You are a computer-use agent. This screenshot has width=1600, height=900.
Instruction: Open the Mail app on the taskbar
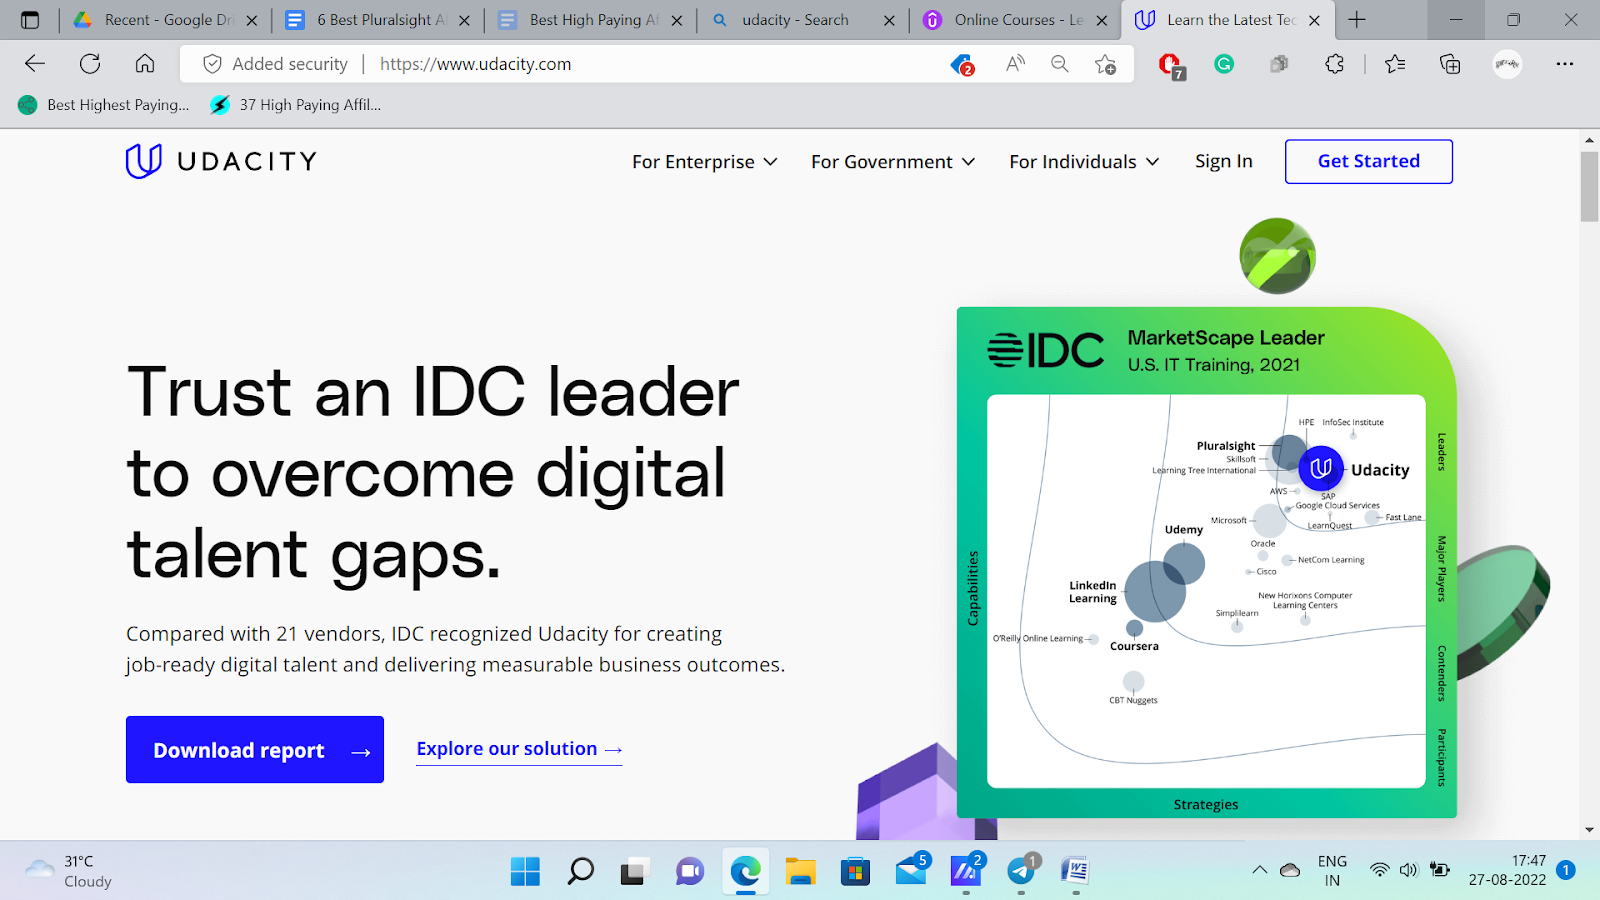911,870
